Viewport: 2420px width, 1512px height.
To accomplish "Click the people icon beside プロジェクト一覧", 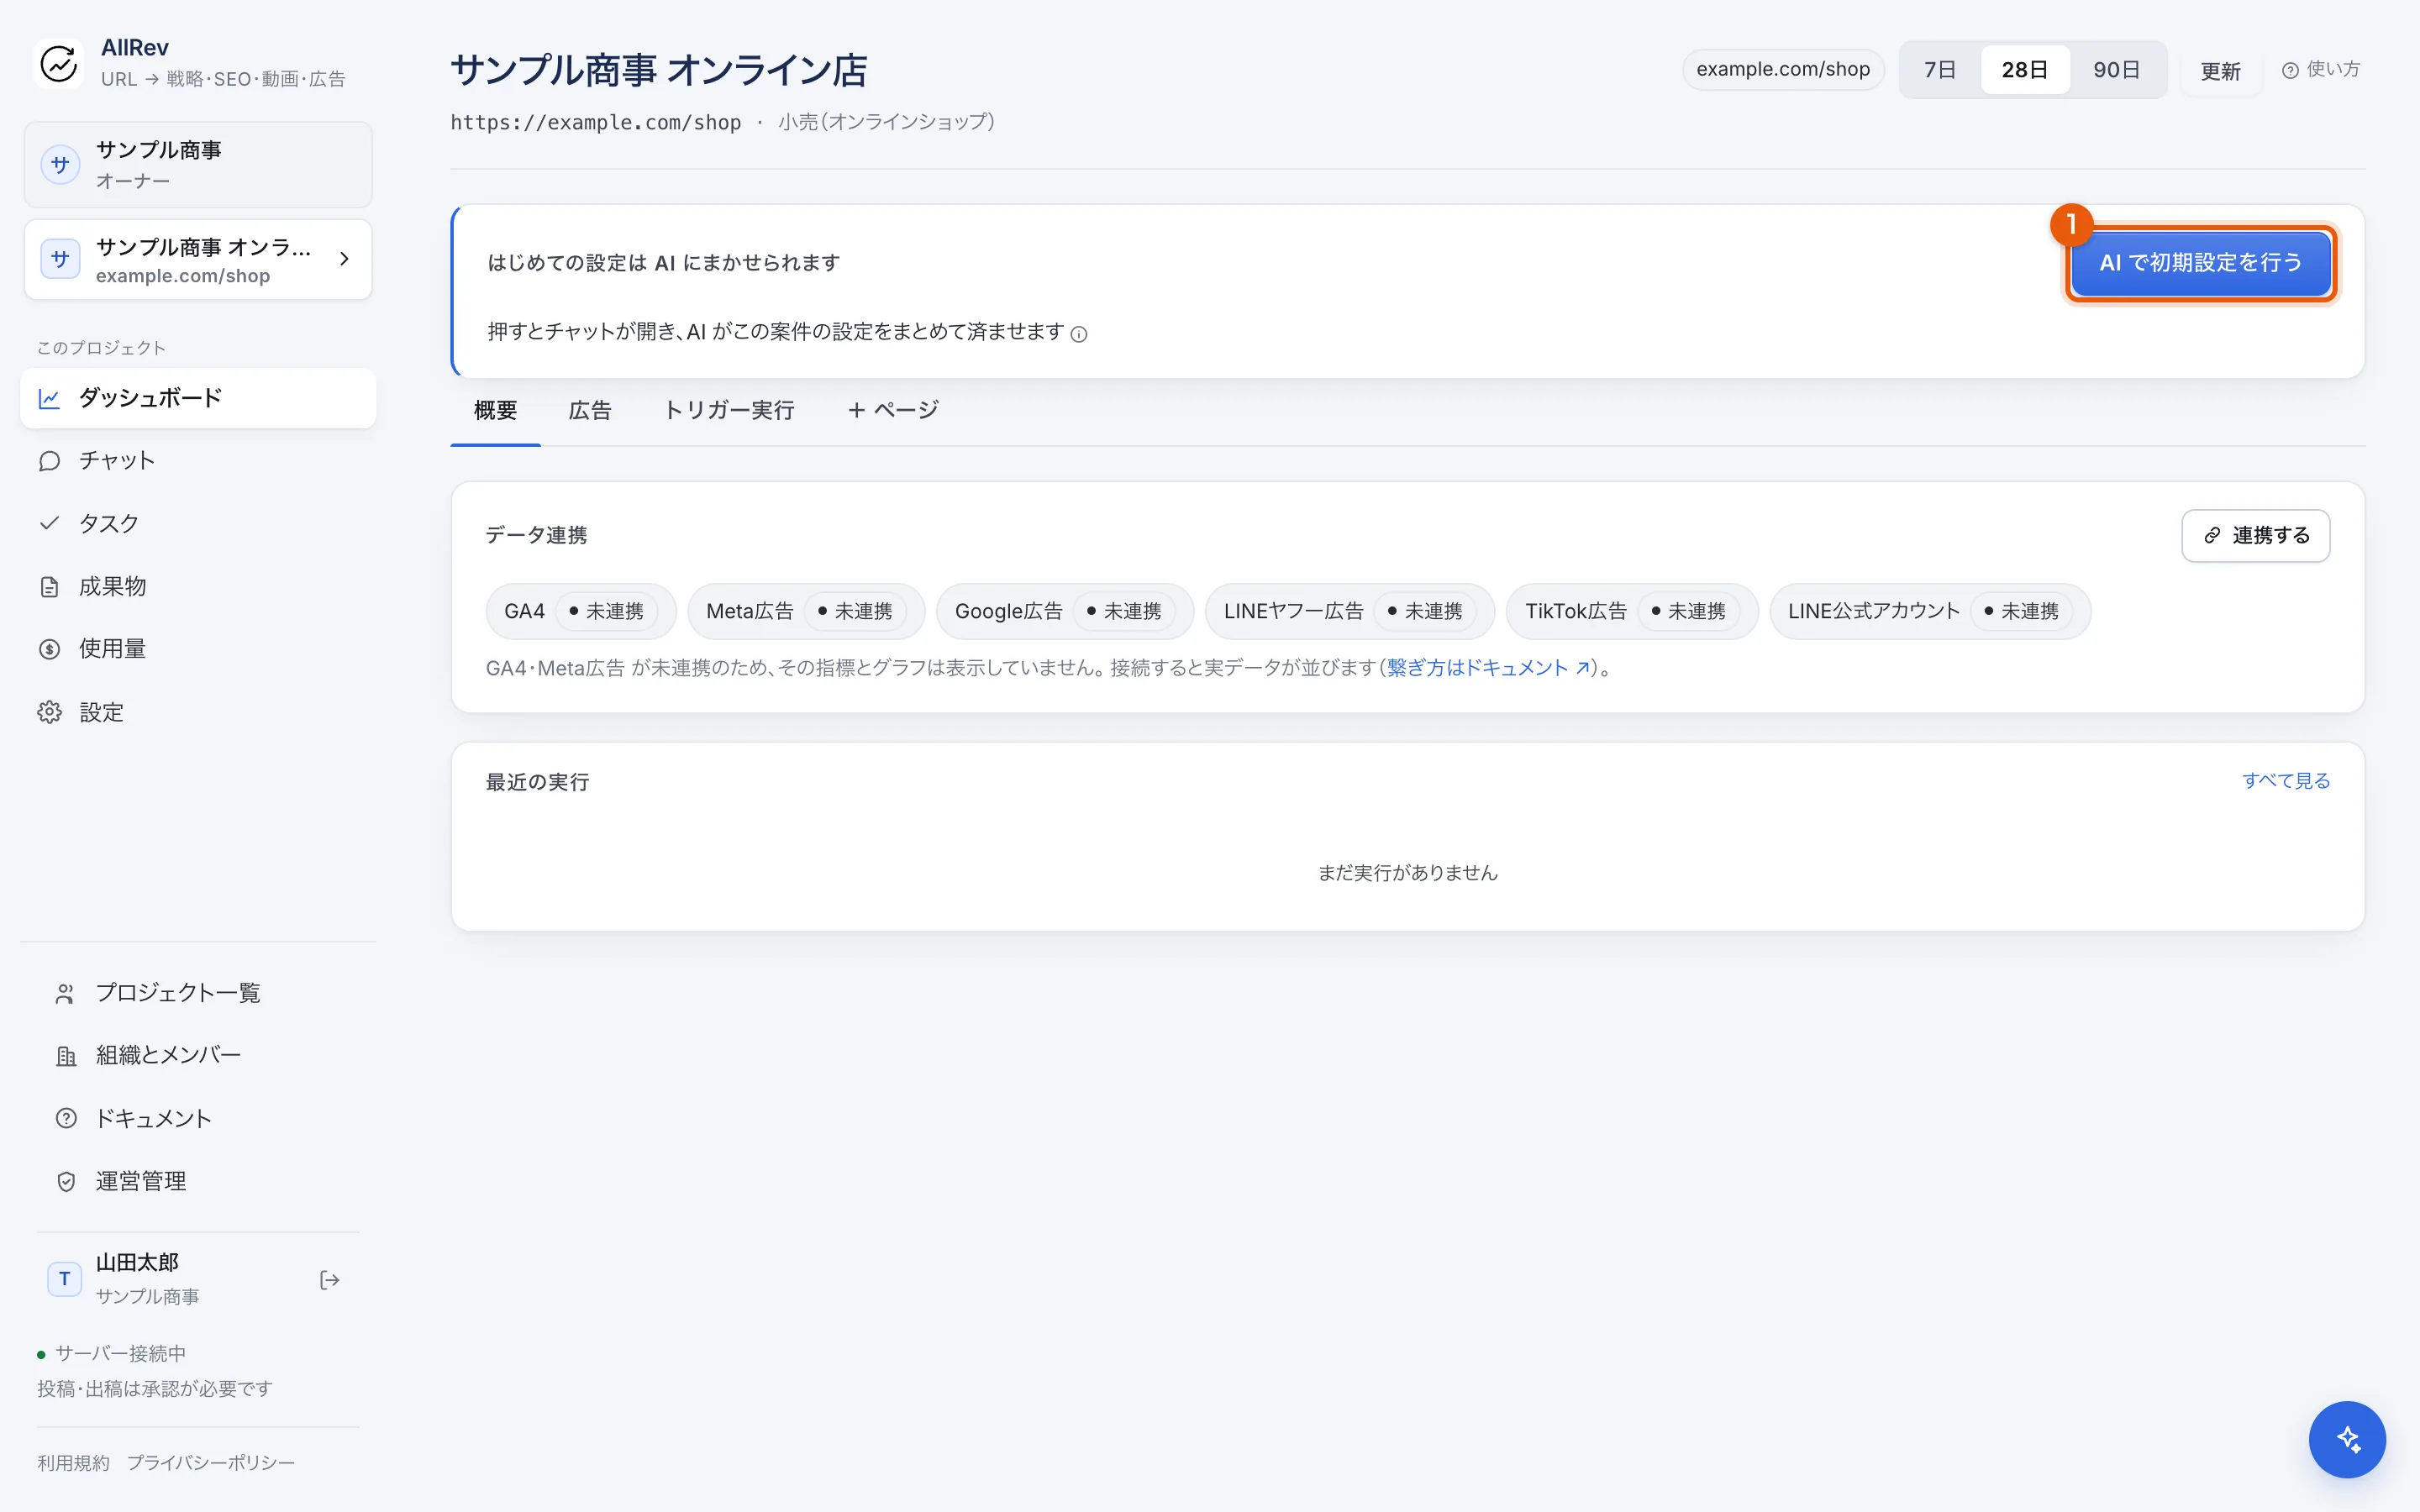I will click(66, 993).
